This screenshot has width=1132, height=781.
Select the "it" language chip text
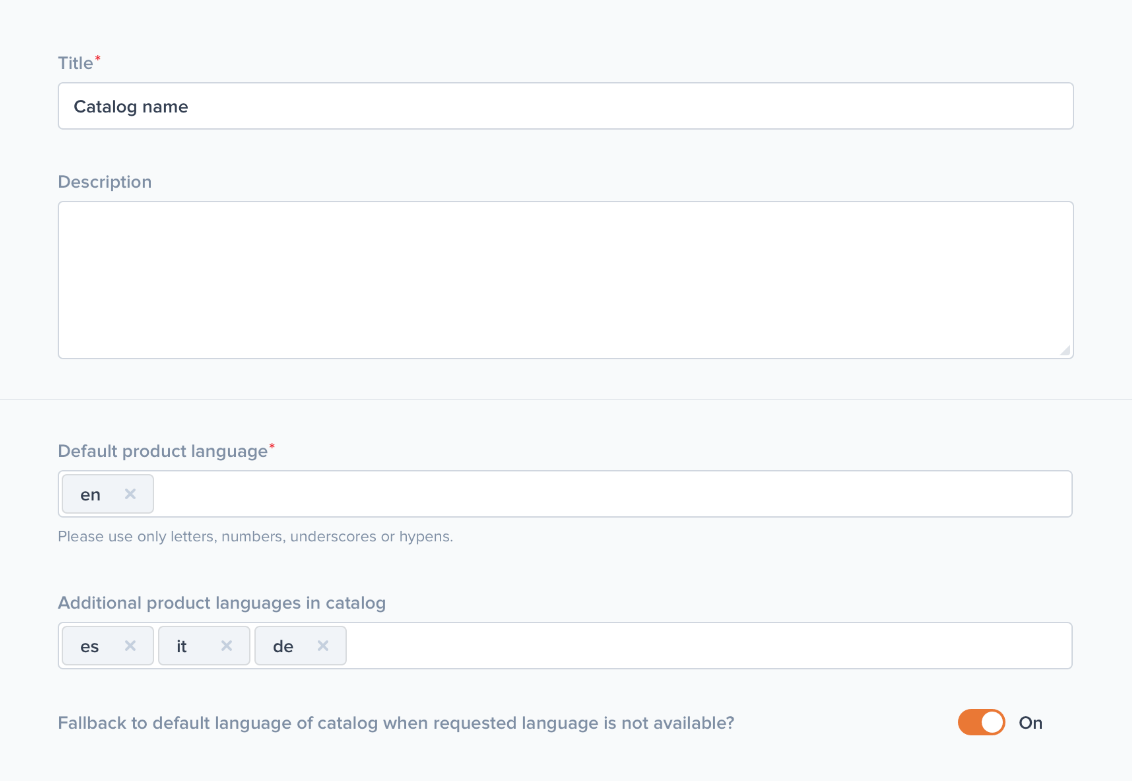click(182, 646)
